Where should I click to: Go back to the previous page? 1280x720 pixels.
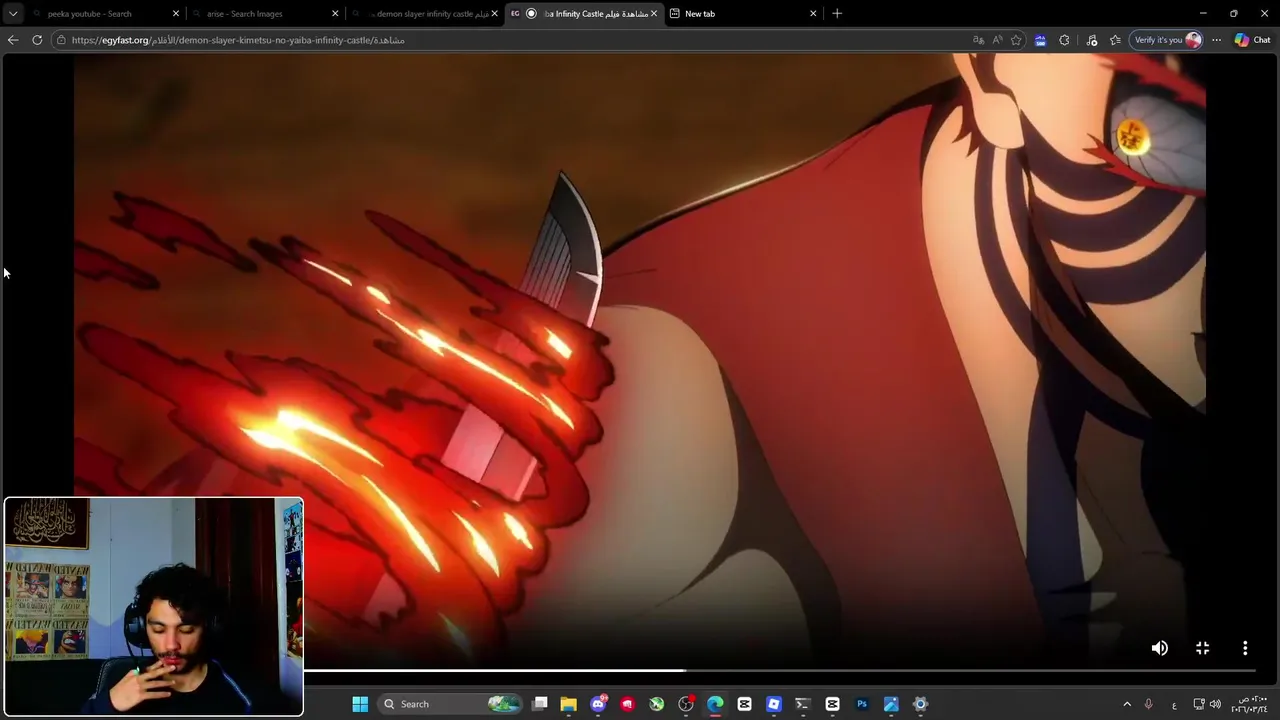click(x=13, y=40)
